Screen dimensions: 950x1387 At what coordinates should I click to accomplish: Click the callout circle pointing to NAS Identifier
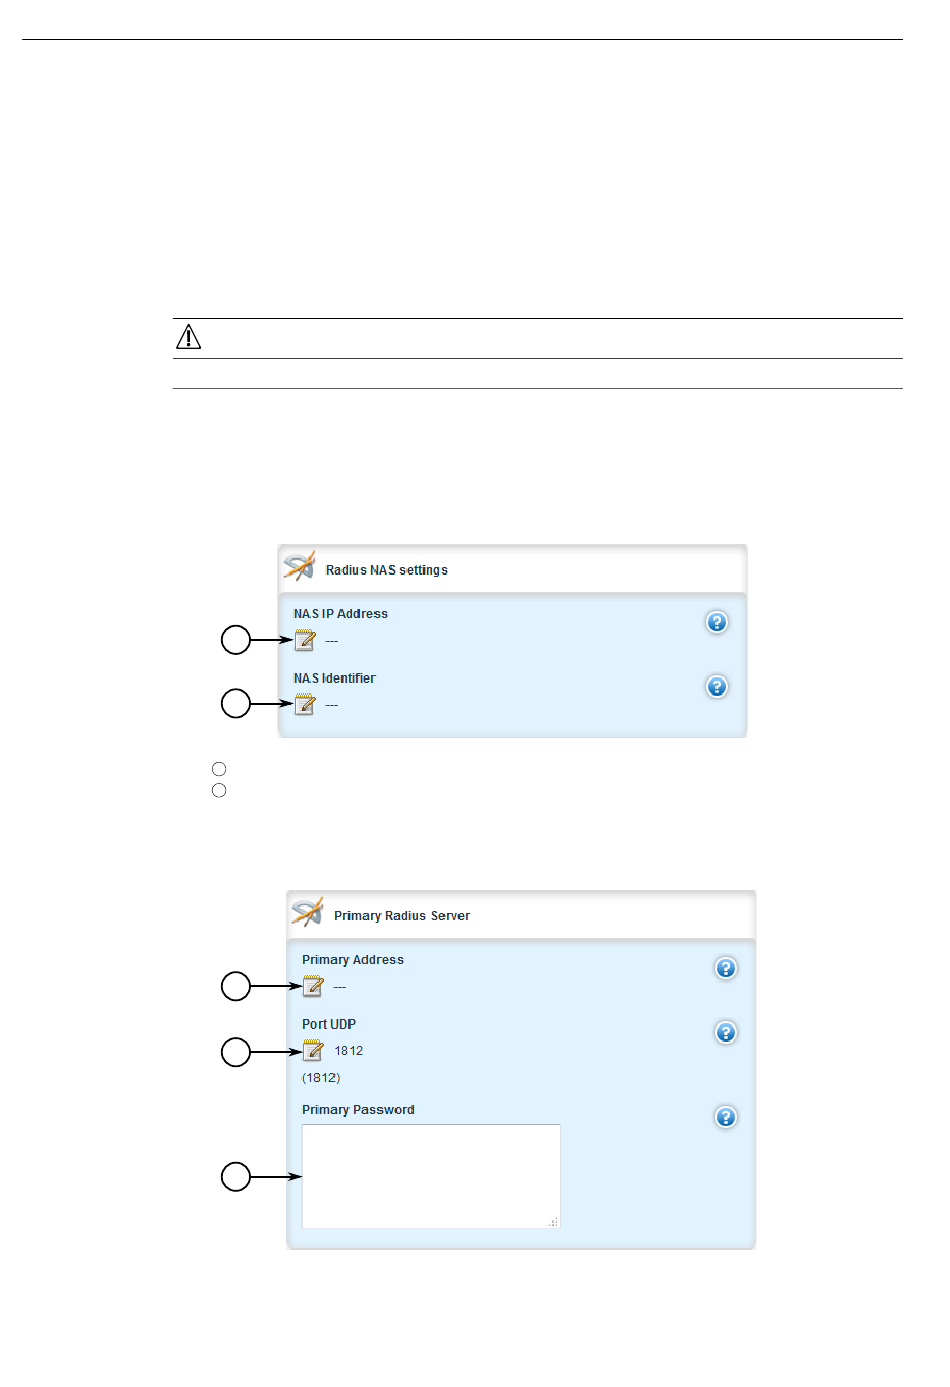click(236, 704)
